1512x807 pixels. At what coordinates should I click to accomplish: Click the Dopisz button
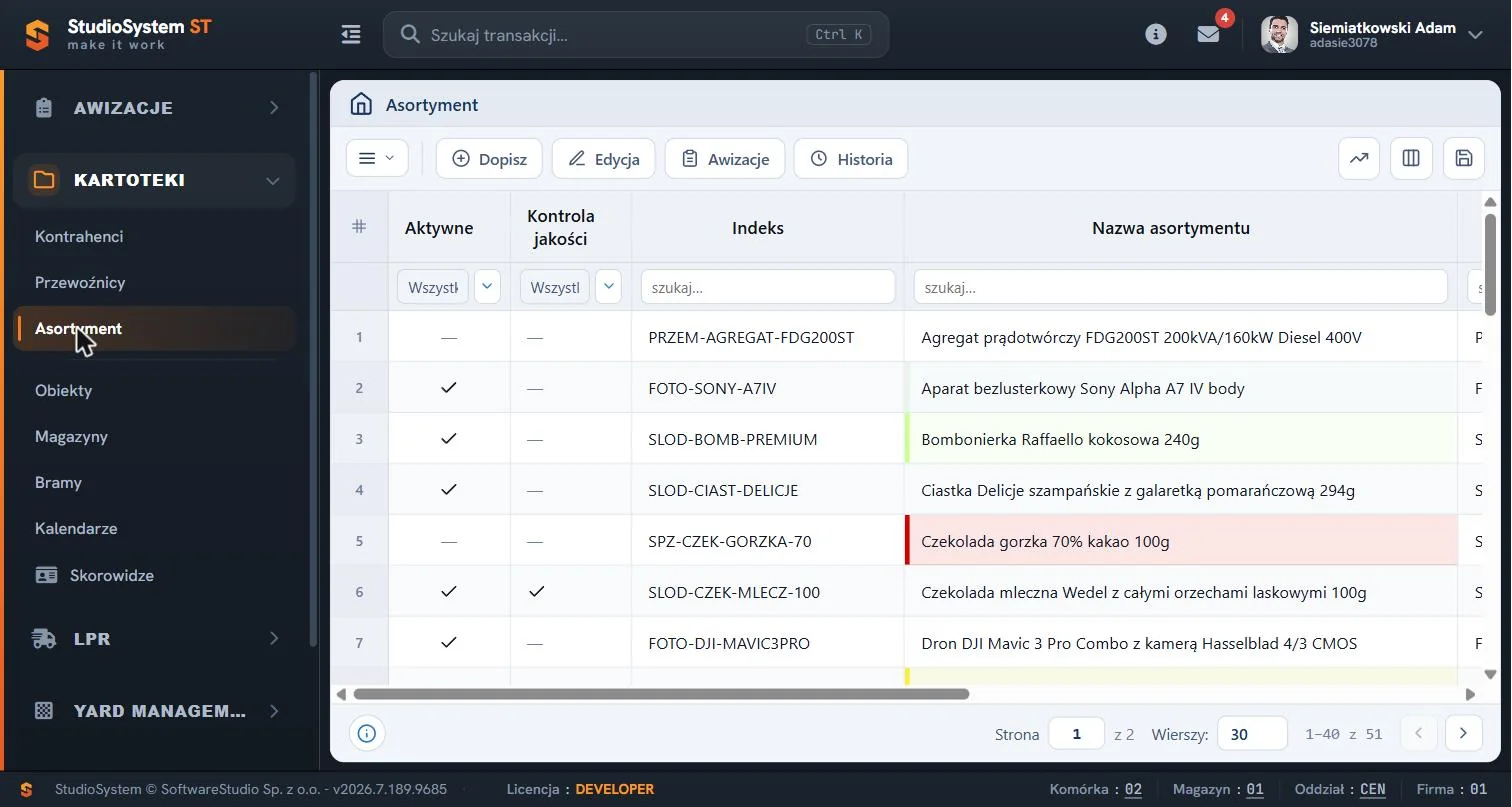489,159
